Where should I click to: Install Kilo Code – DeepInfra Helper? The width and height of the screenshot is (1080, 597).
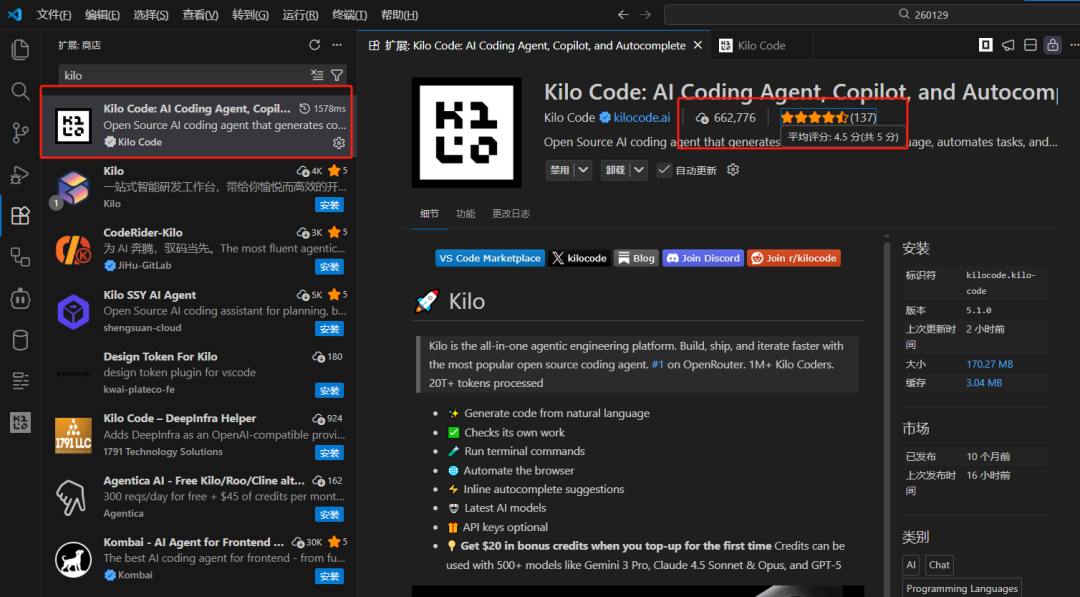point(329,452)
